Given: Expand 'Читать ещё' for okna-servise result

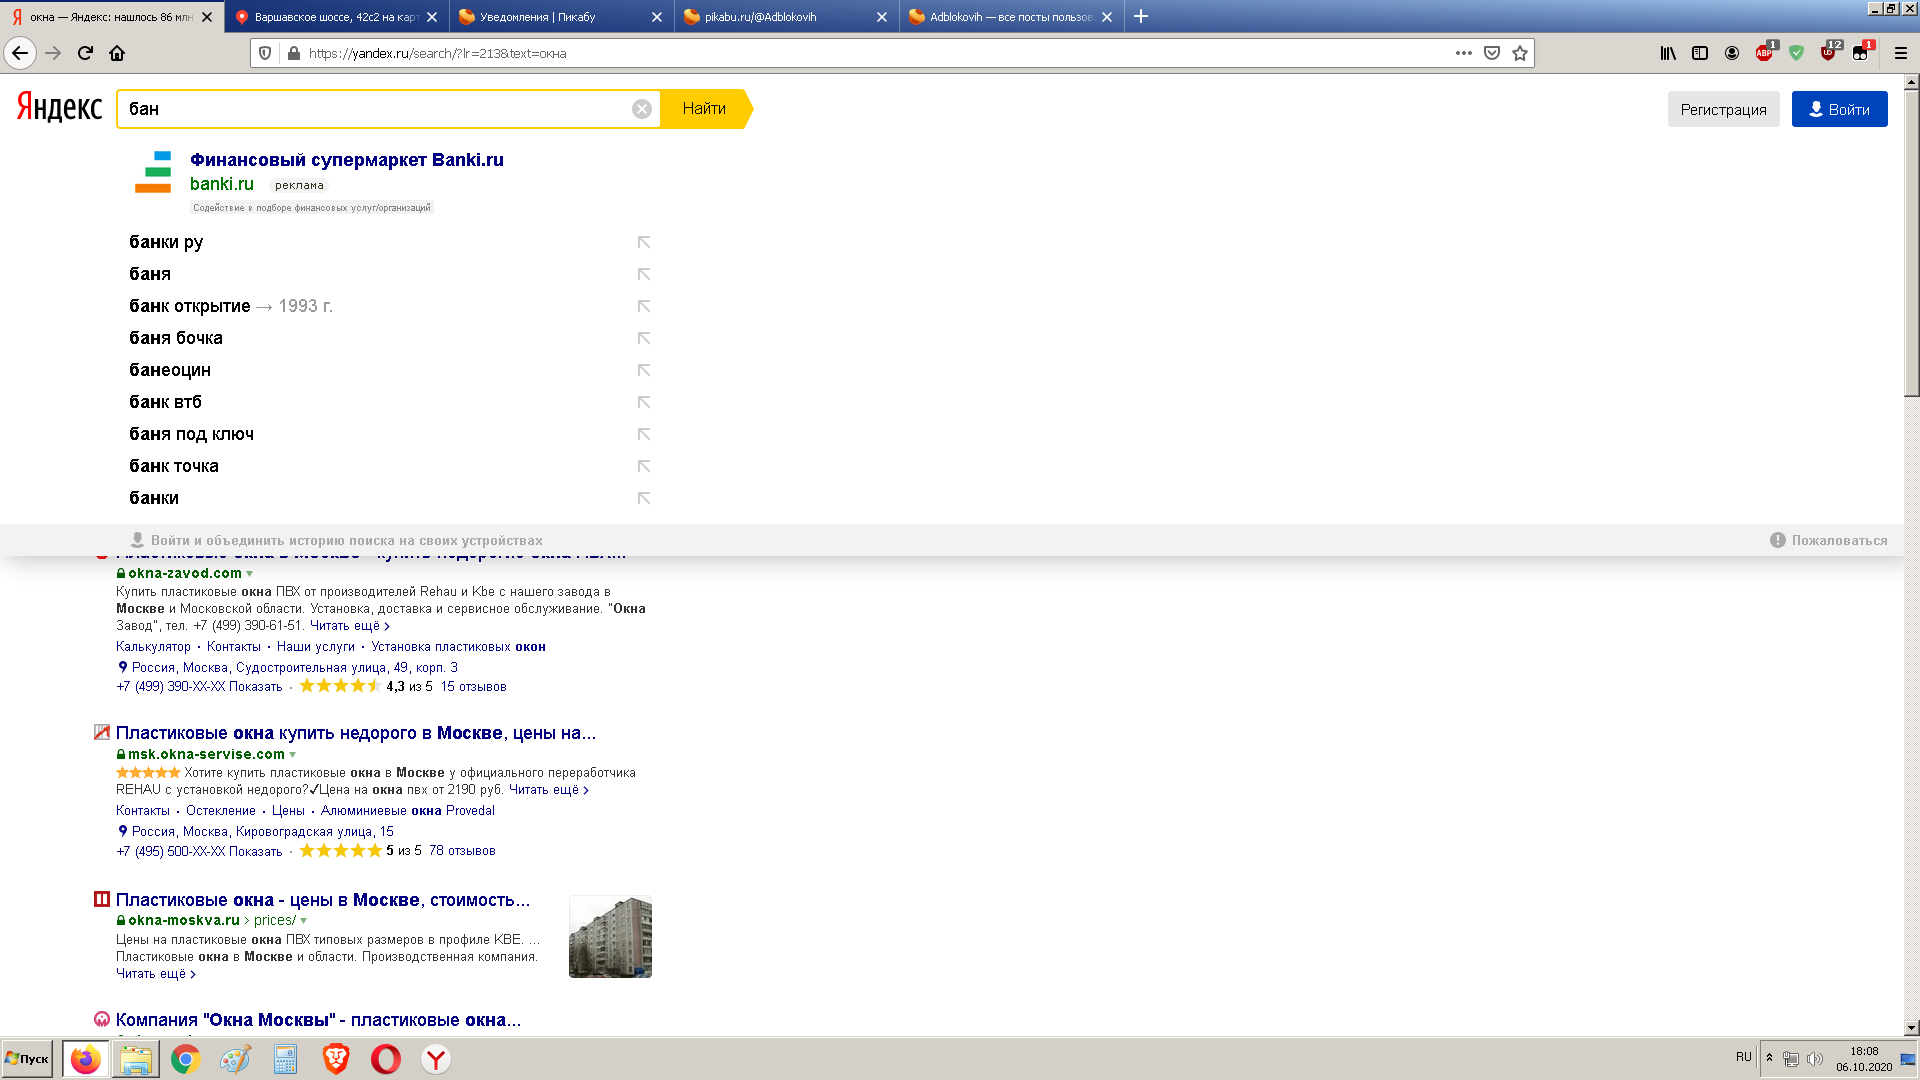Looking at the screenshot, I should point(549,790).
